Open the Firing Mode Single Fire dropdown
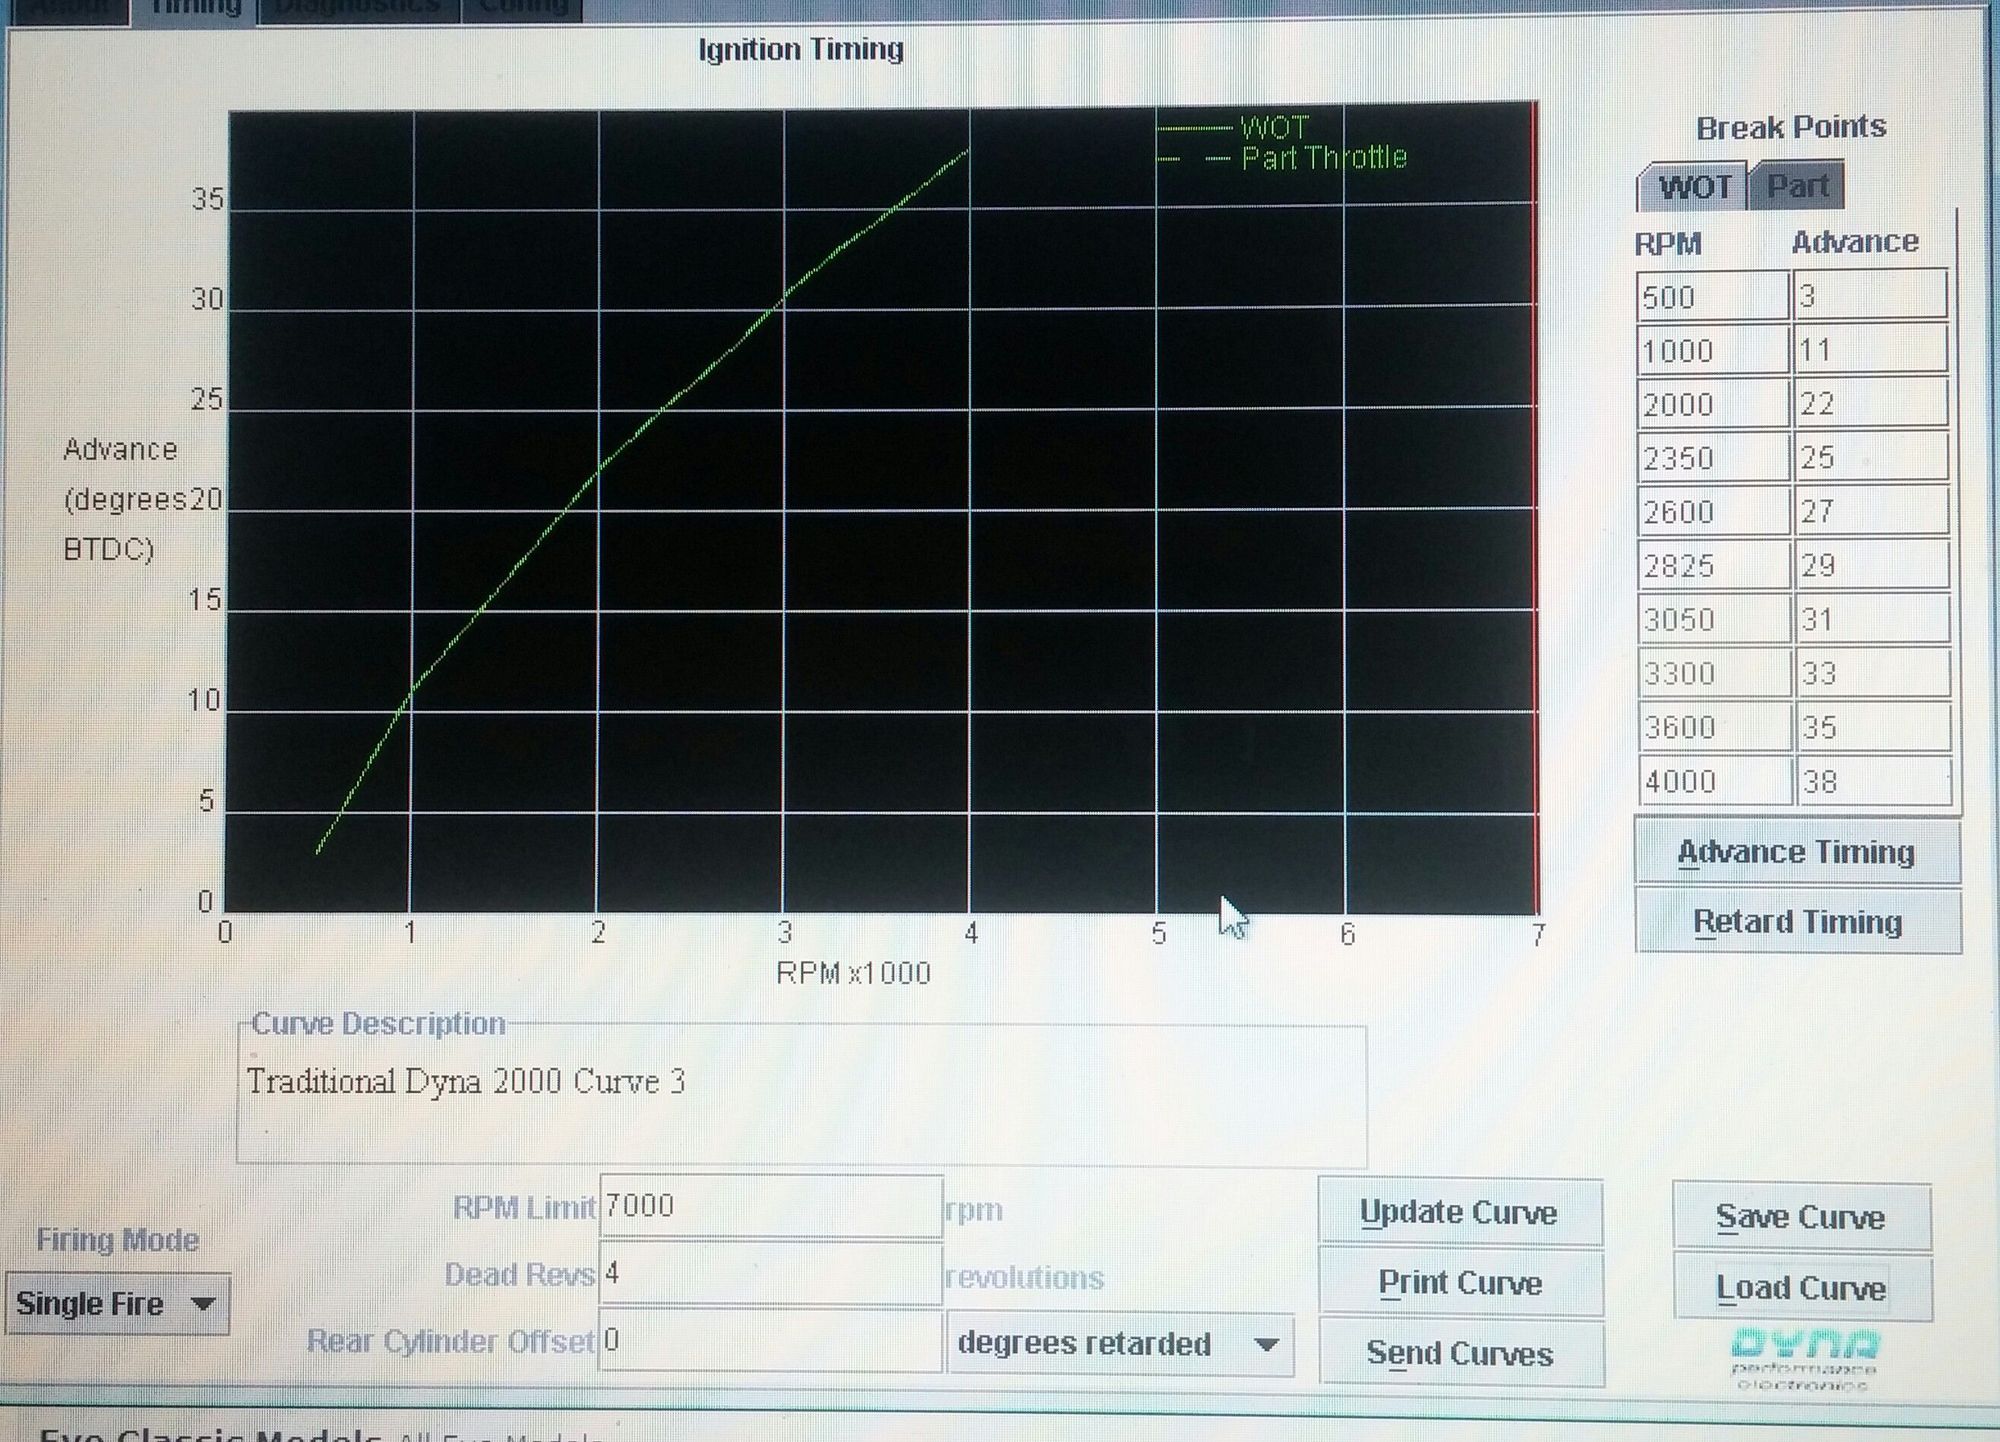This screenshot has width=2000, height=1442. (117, 1304)
